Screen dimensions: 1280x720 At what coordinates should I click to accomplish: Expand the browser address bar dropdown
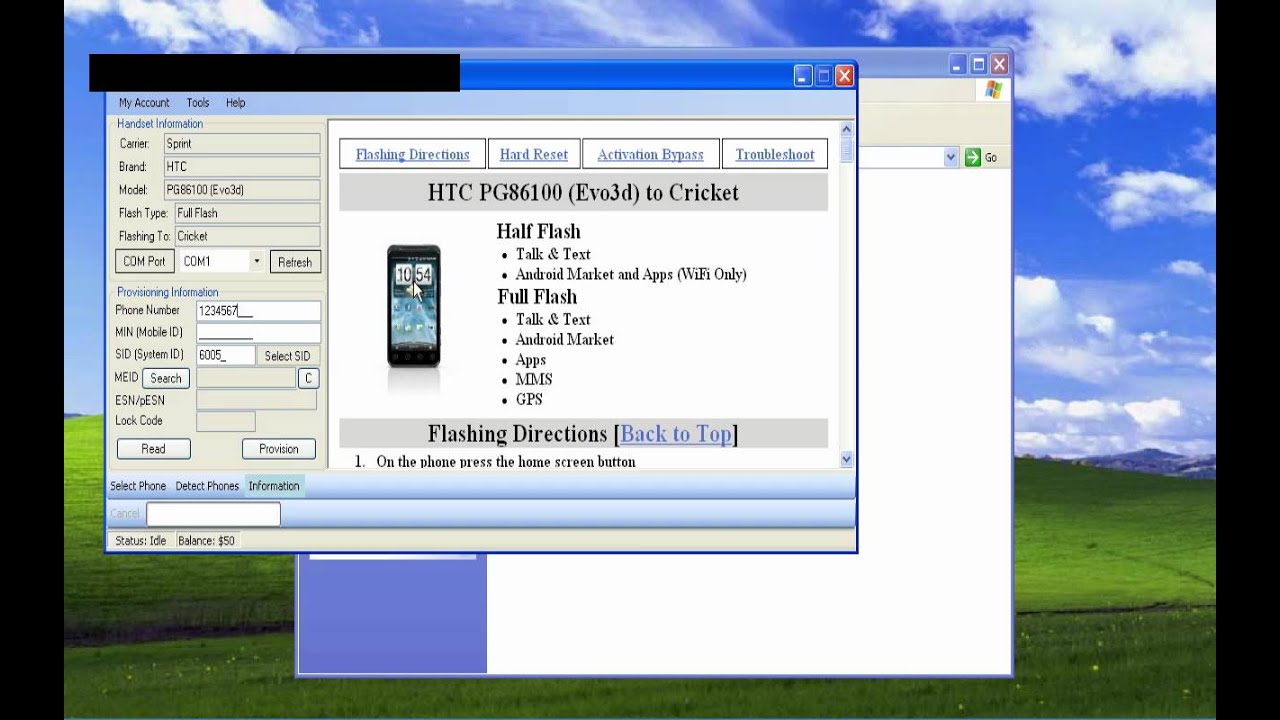[x=950, y=157]
